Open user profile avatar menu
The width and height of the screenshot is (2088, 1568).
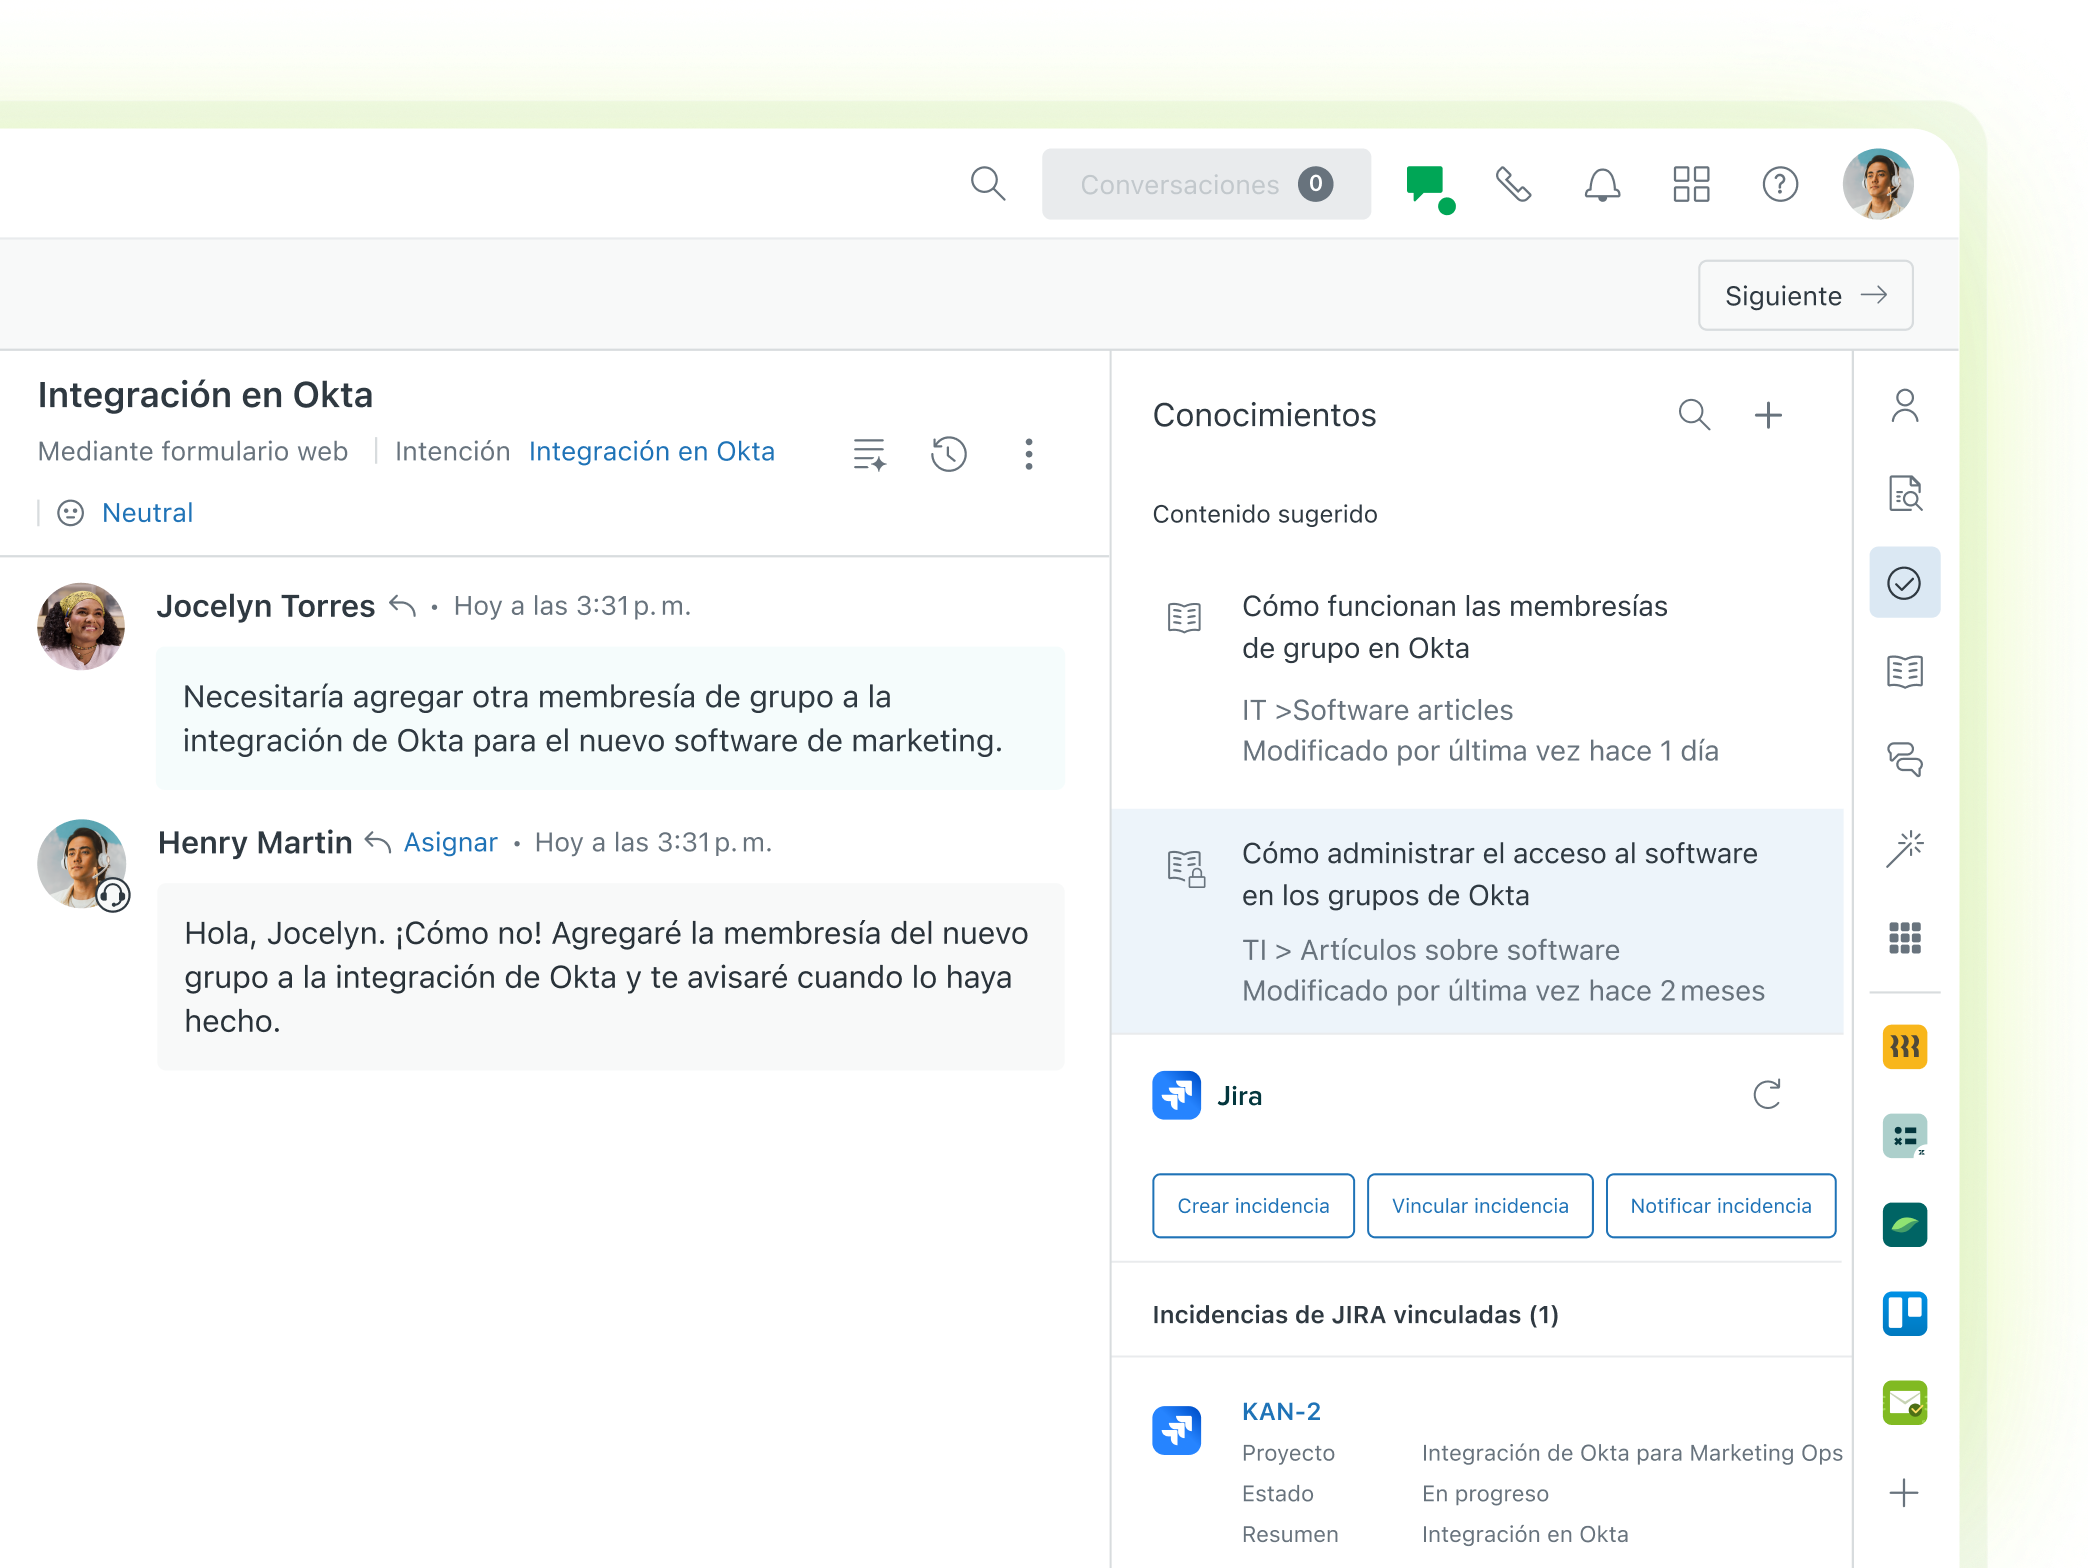click(x=1878, y=184)
